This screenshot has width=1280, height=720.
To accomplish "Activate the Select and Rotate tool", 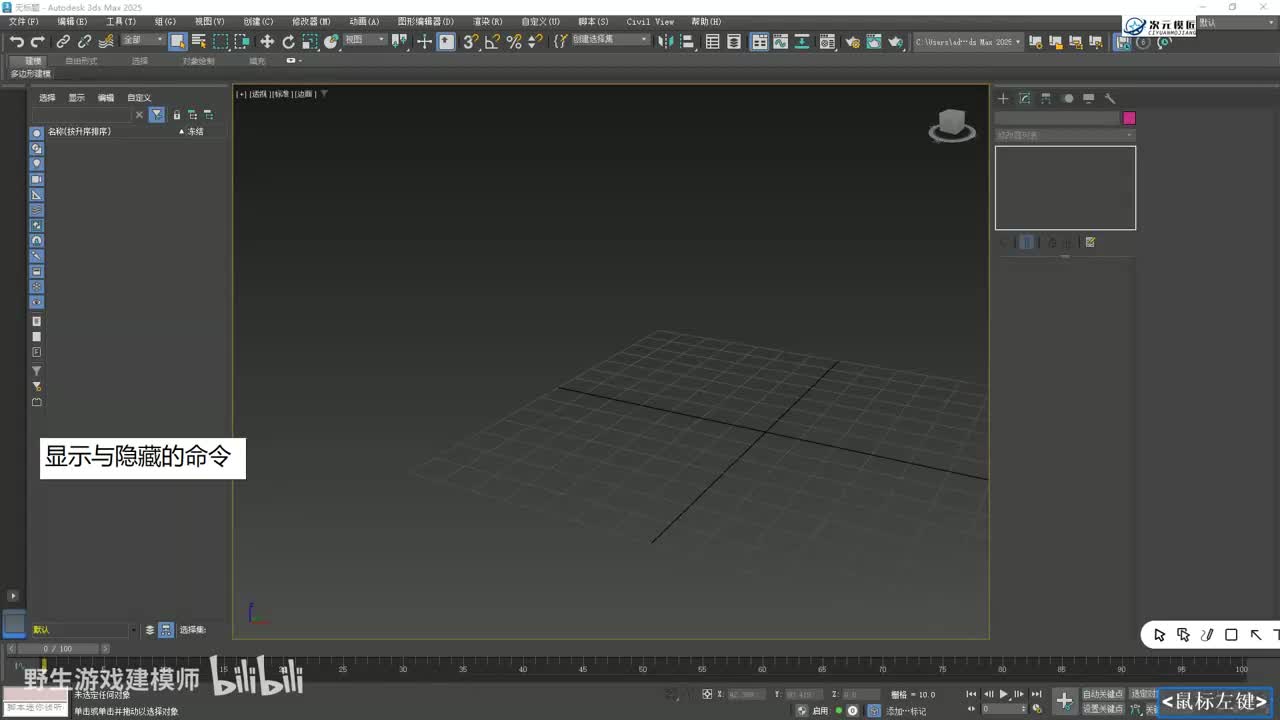I will pos(288,41).
